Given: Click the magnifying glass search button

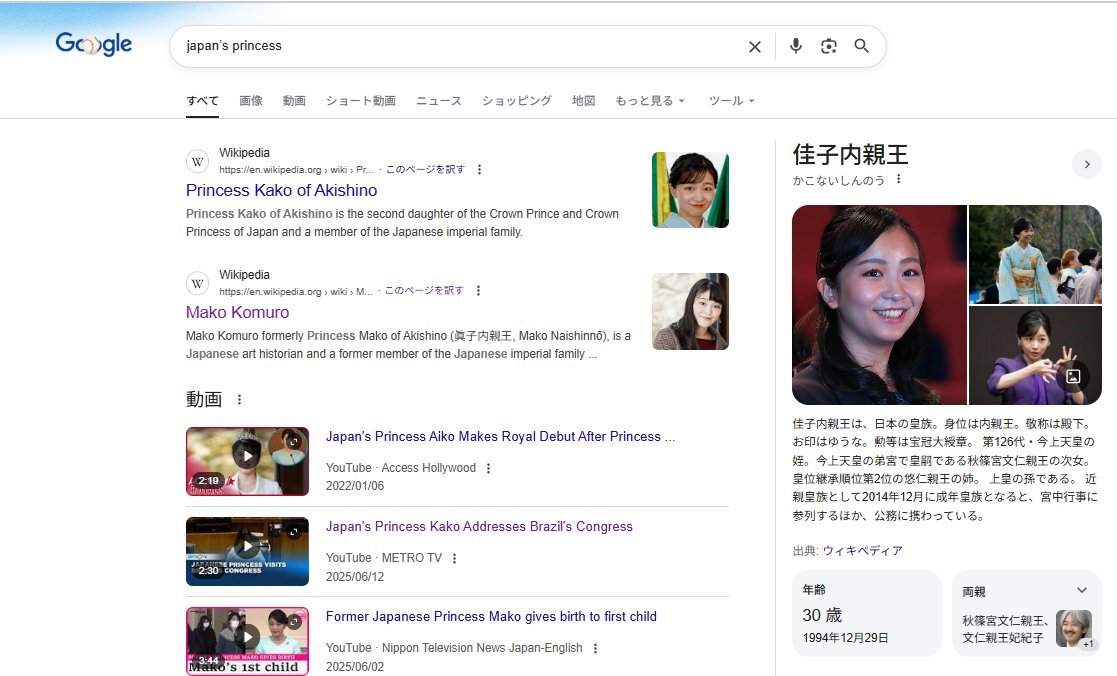Looking at the screenshot, I should (861, 46).
